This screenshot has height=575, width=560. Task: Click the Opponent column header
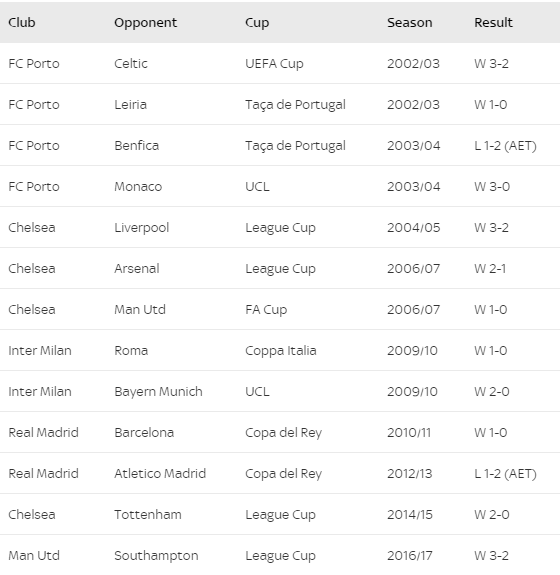[x=145, y=23]
